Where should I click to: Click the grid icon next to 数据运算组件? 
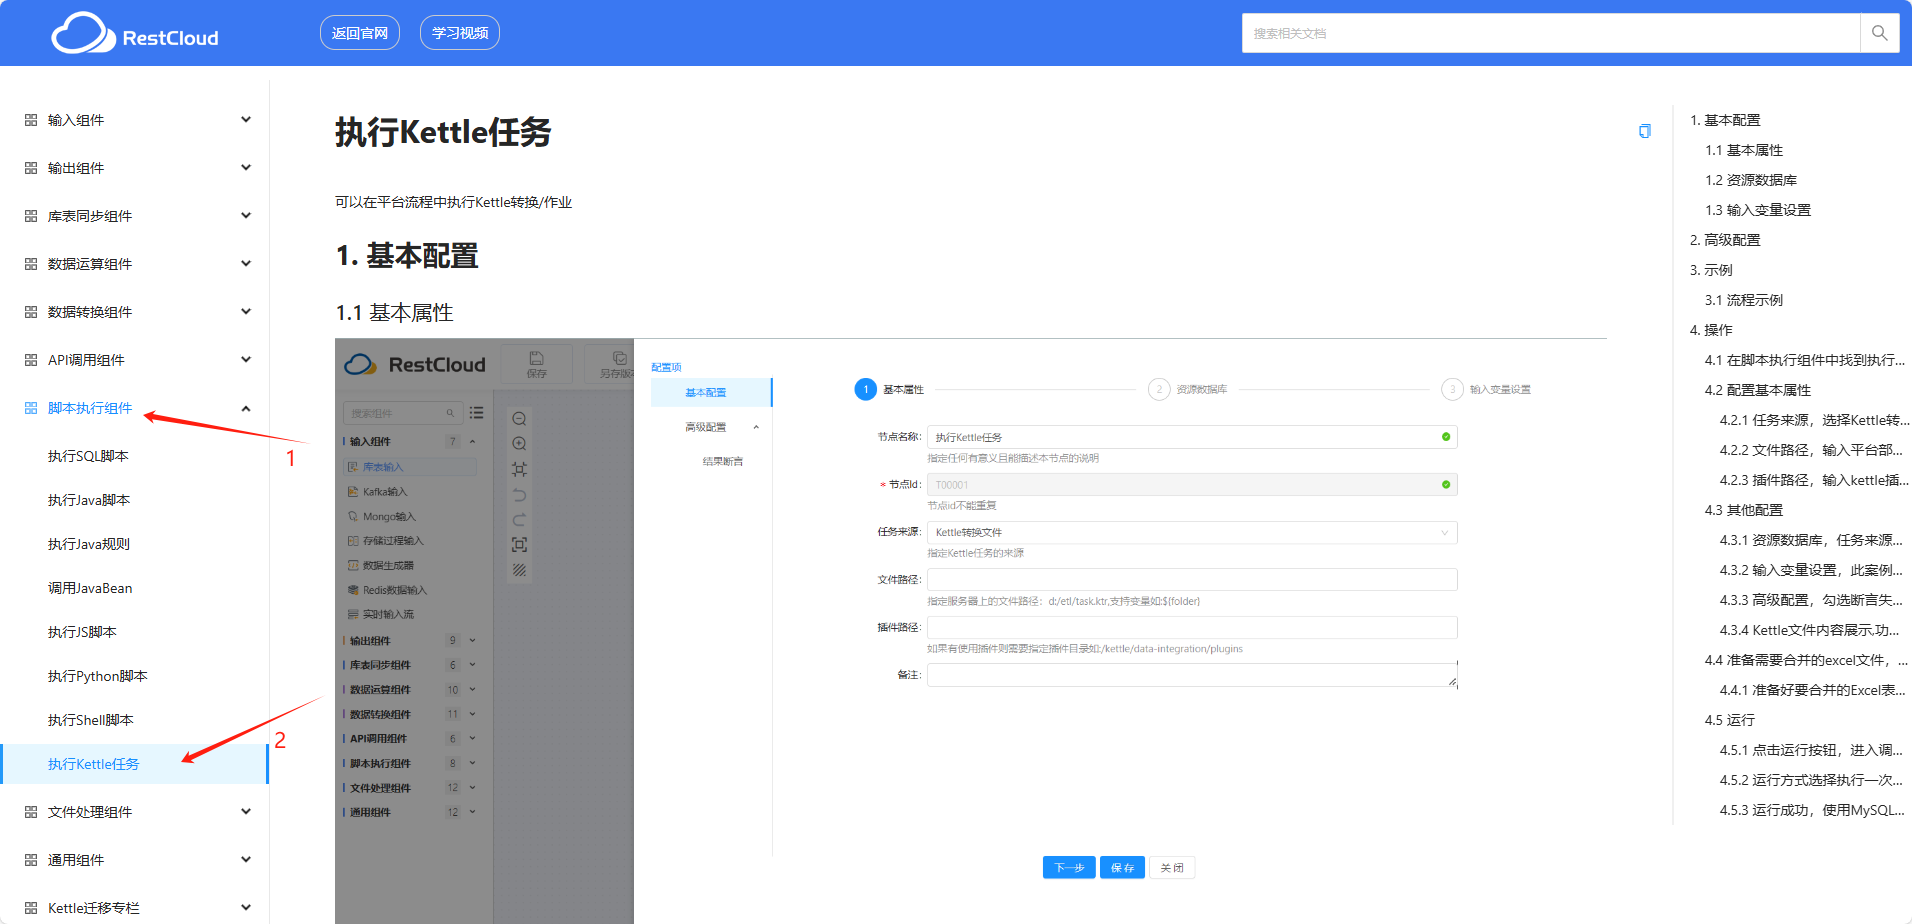point(31,264)
